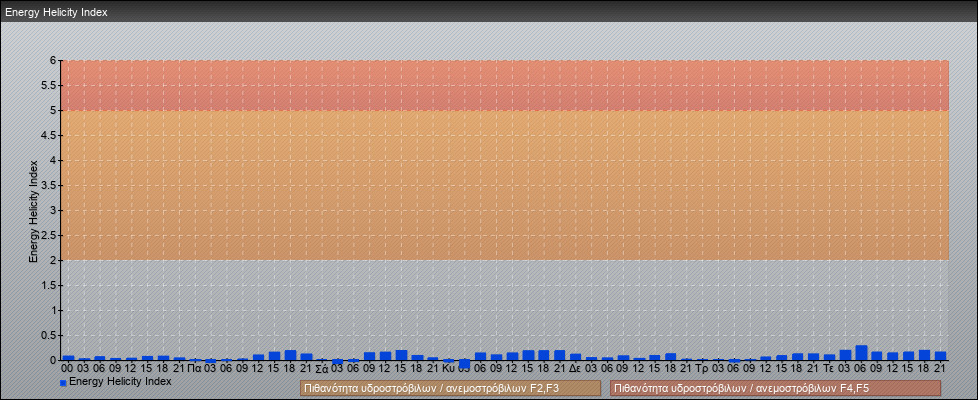
Task: Click the F2,F3 tornado probability legend box
Action: pos(450,388)
